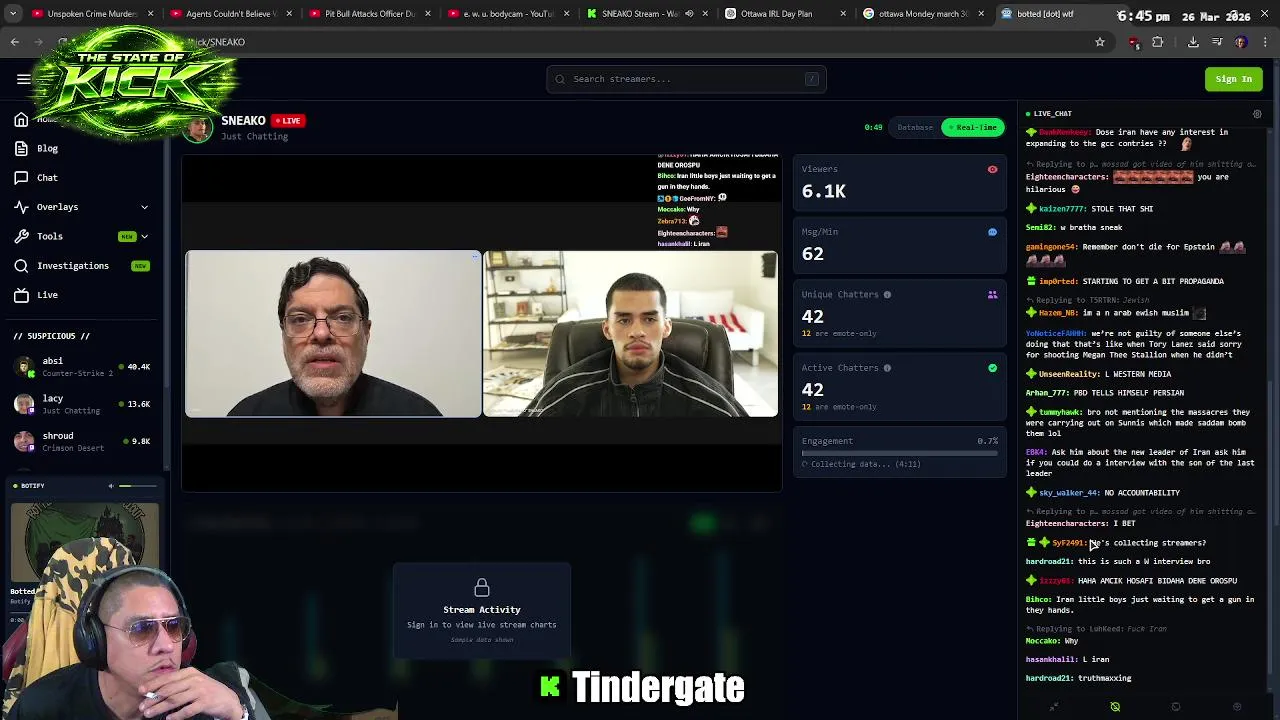The width and height of the screenshot is (1280, 720).
Task: Close the botted [dot] wtf tab
Action: [x=1118, y=14]
